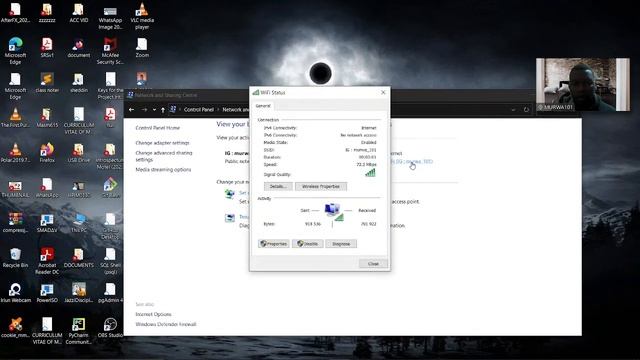Open pgAdmin 4 desktop shortcut
The width and height of the screenshot is (640, 360).
tap(110, 293)
